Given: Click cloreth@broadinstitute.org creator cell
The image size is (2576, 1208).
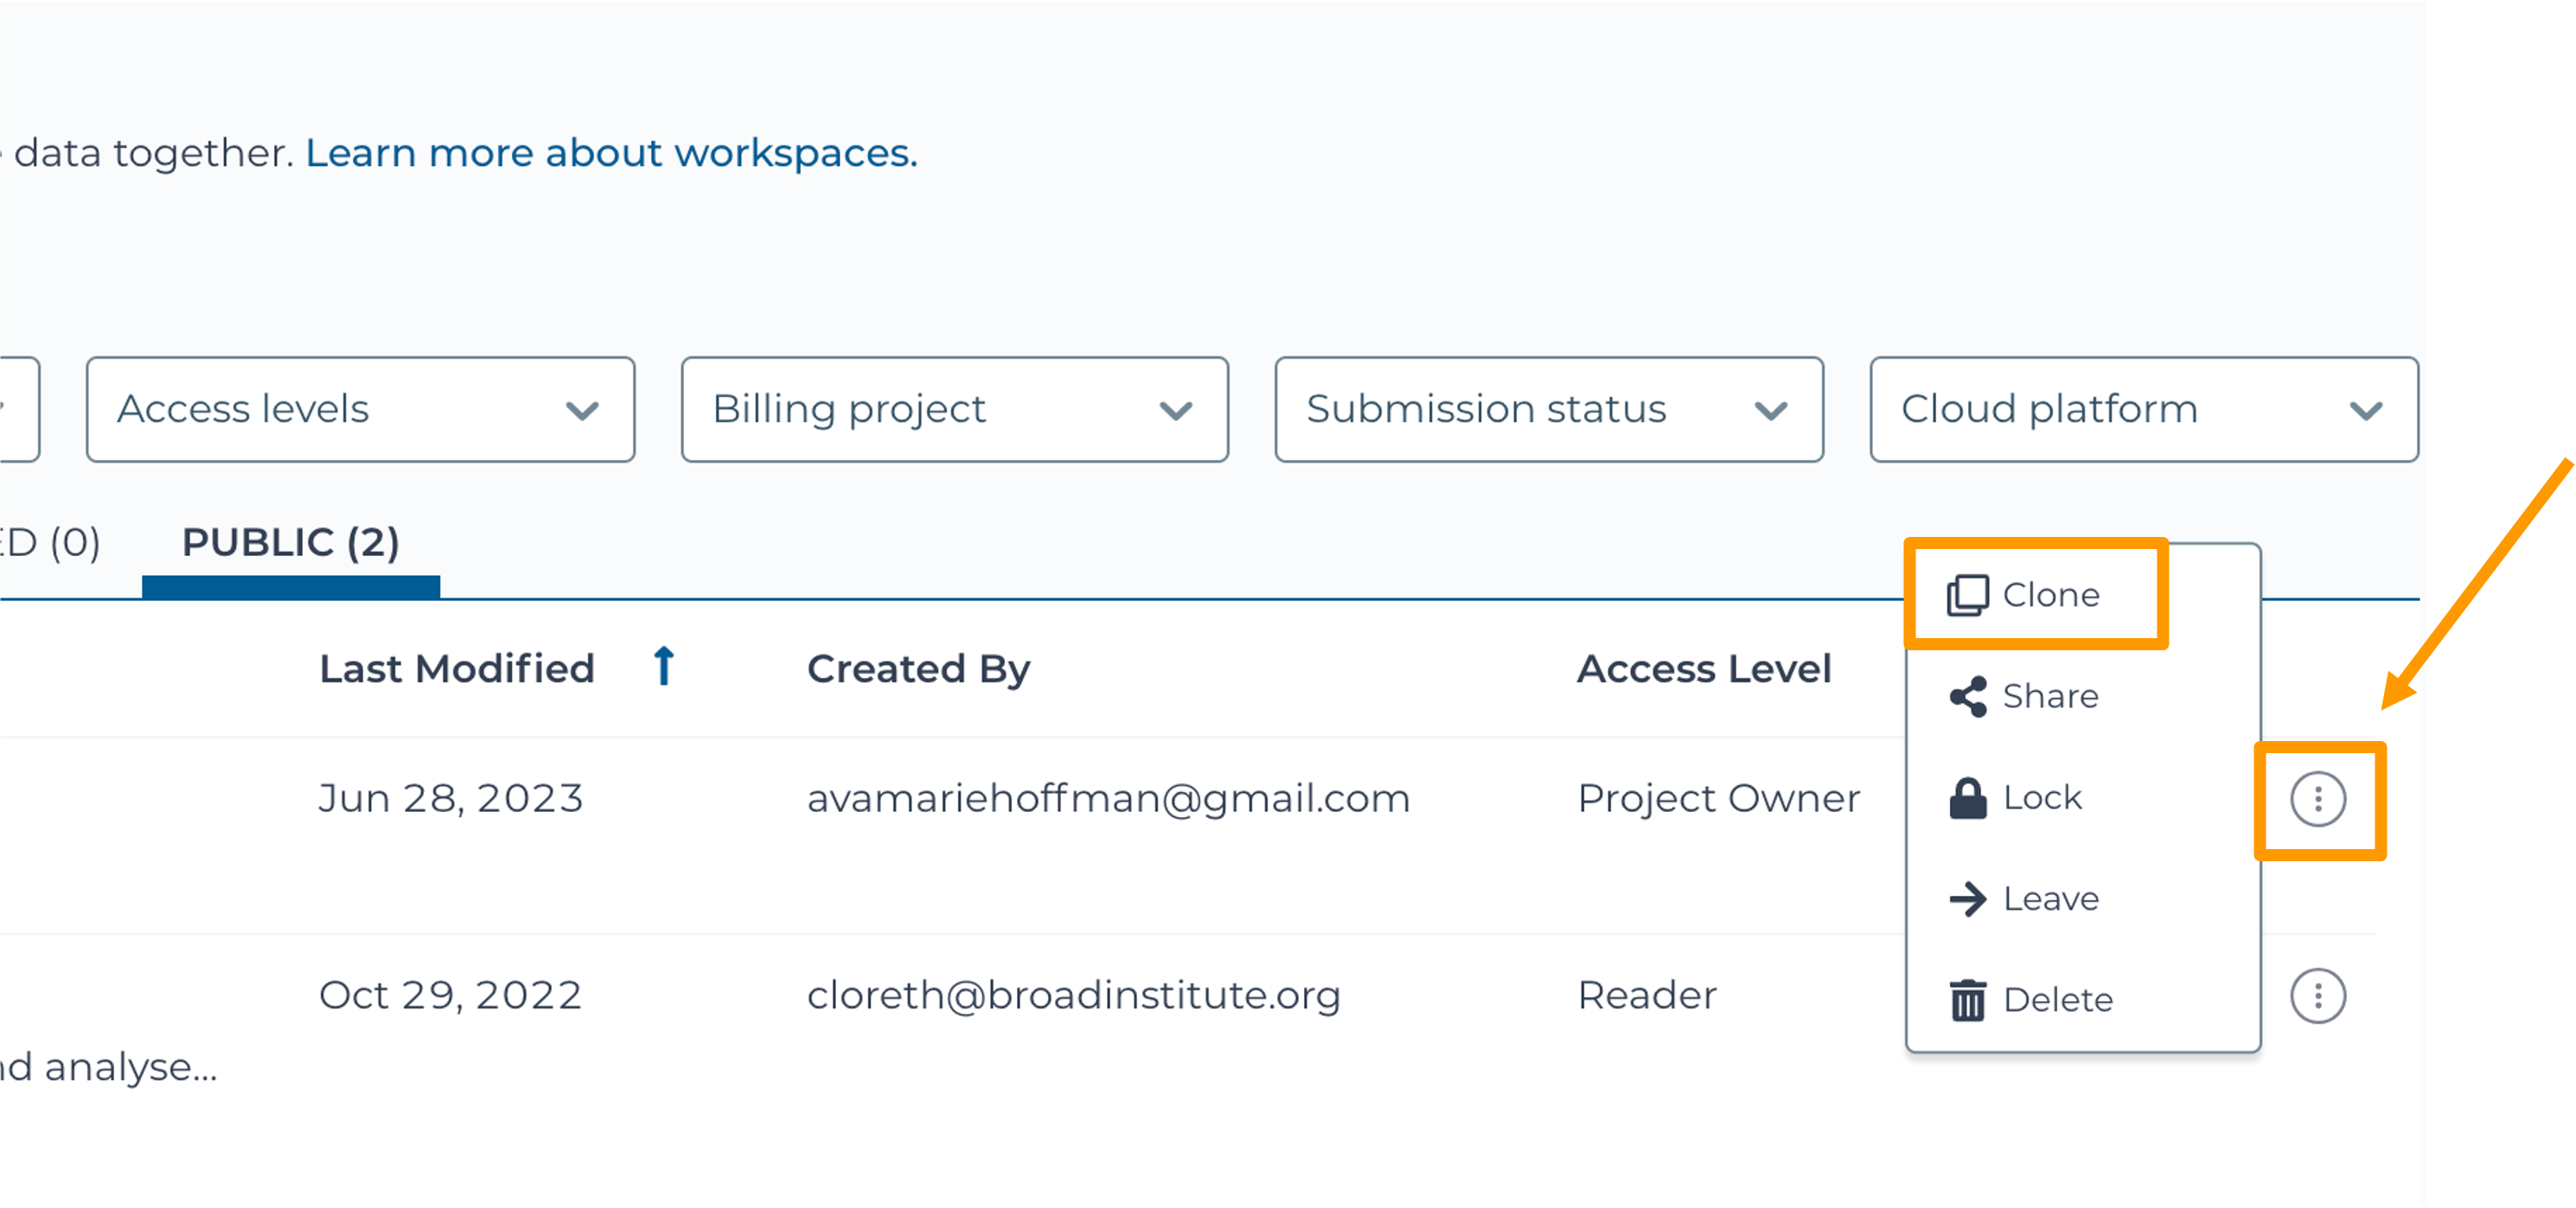Looking at the screenshot, I should tap(1073, 995).
